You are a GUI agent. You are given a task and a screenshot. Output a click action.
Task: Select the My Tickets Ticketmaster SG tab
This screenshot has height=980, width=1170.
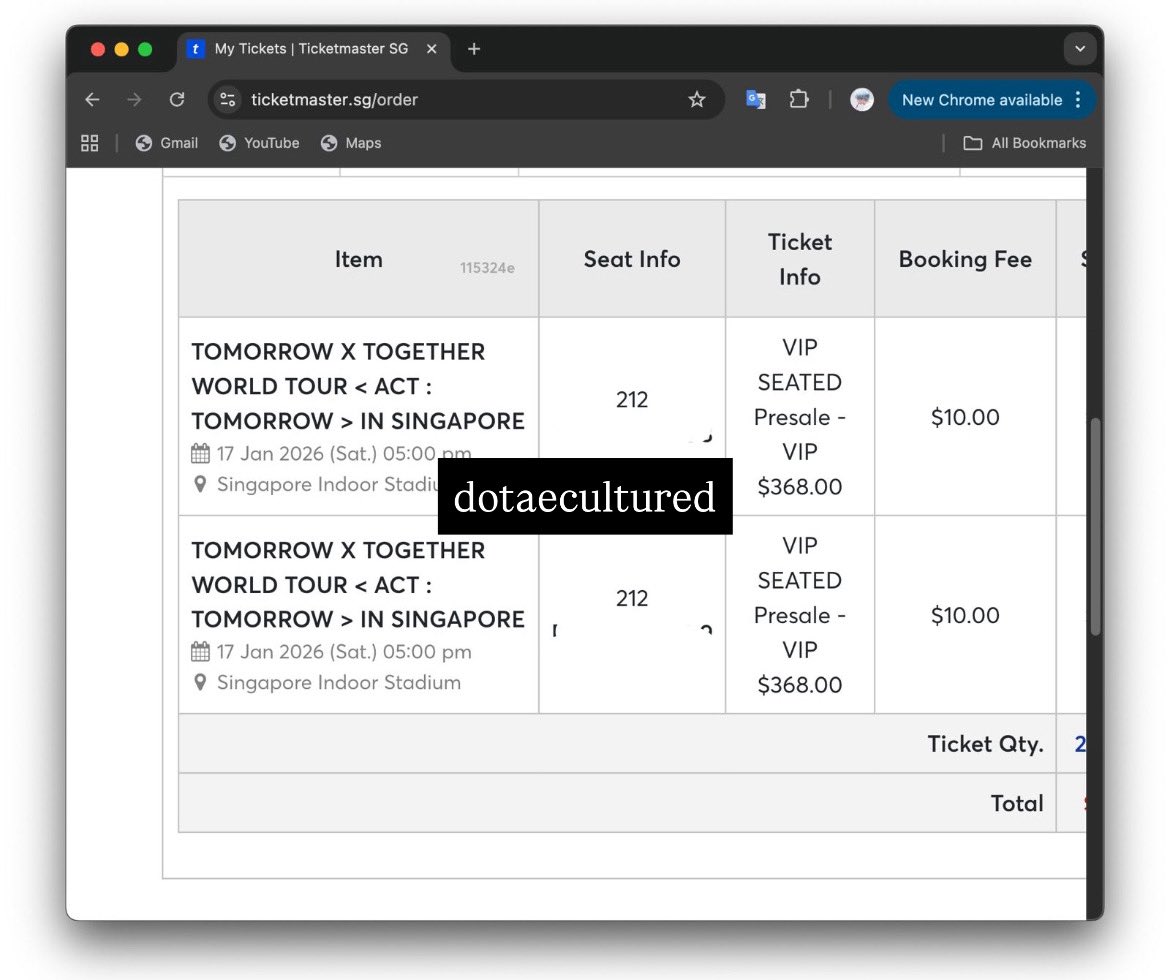click(311, 49)
